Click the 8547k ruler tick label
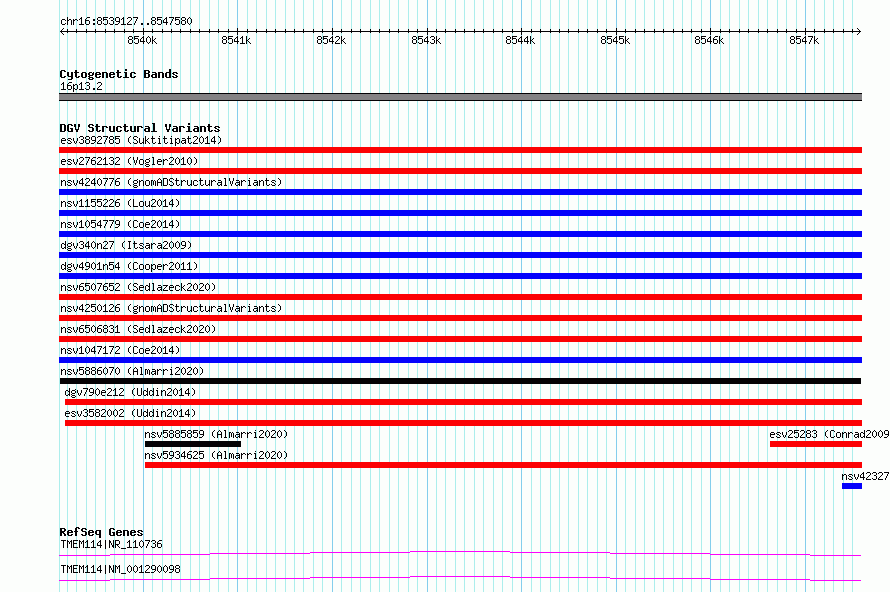Screen dimensions: 890x592 click(x=804, y=40)
